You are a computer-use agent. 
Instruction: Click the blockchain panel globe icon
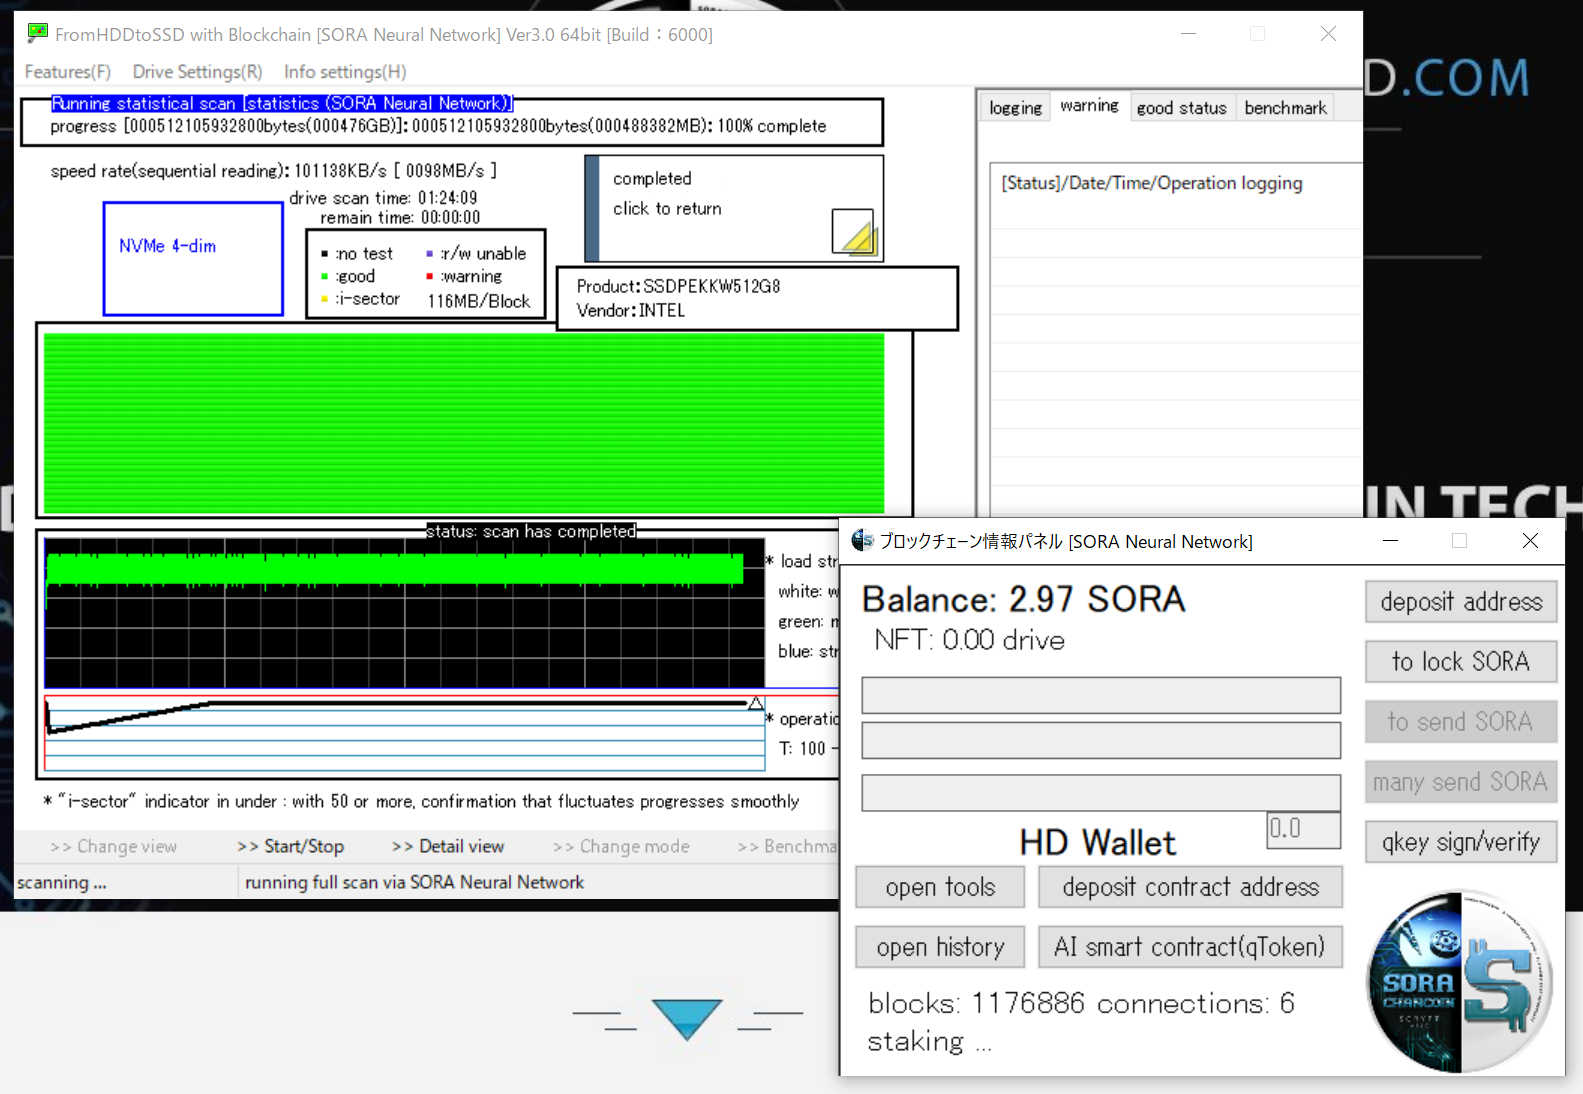862,541
